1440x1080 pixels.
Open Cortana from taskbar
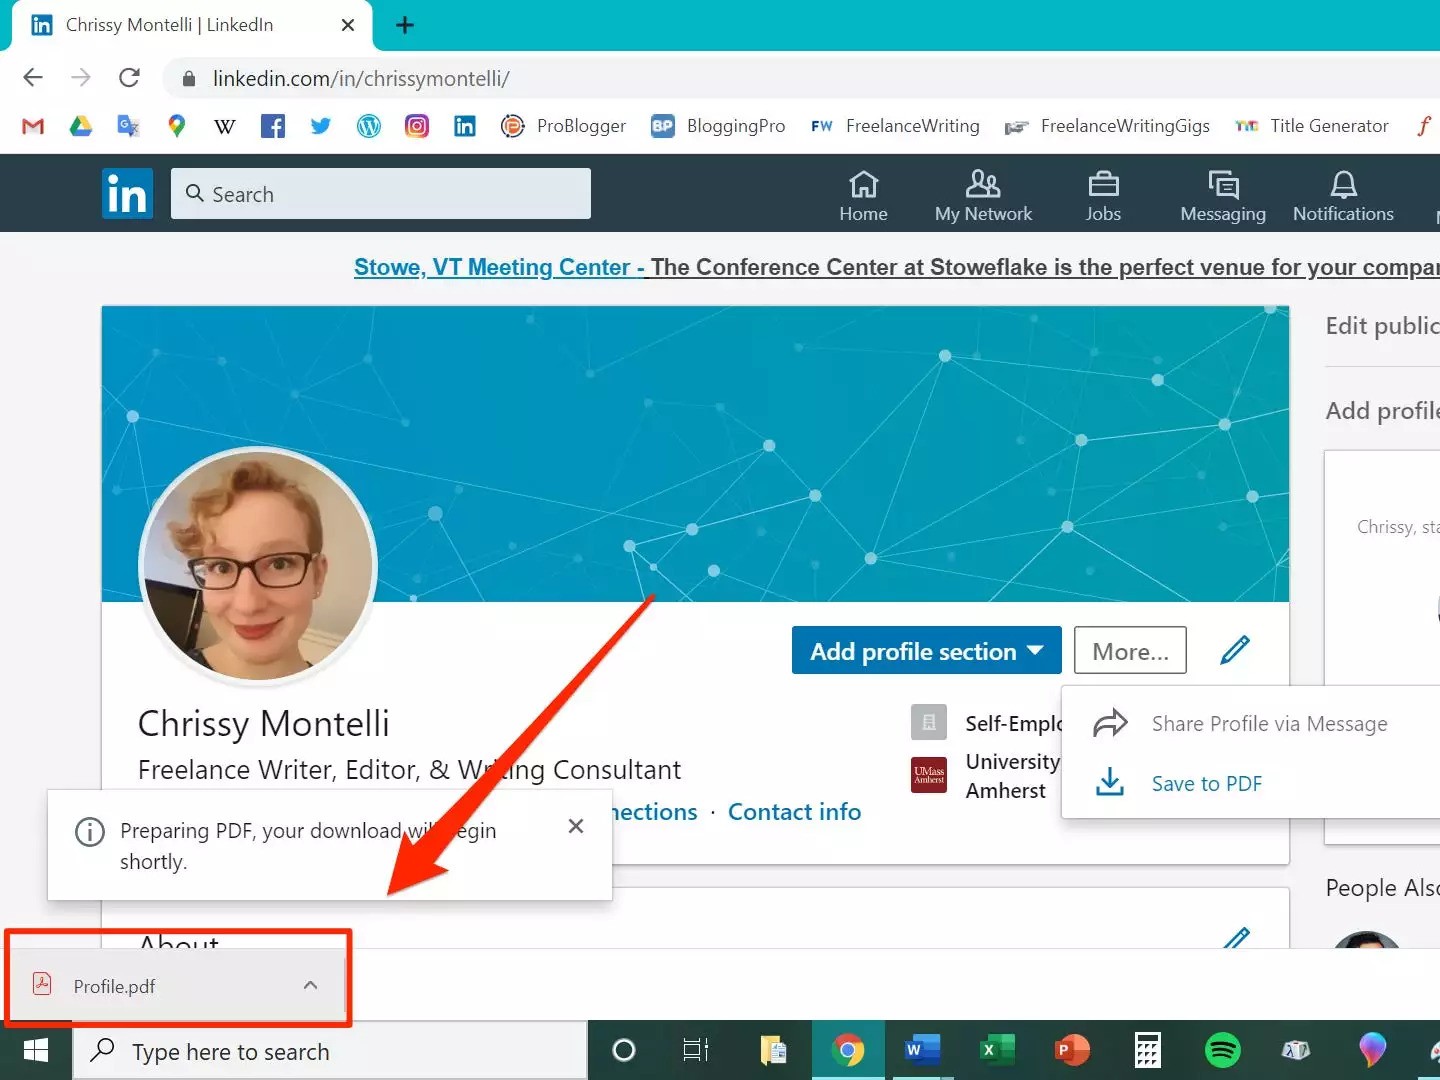[624, 1050]
